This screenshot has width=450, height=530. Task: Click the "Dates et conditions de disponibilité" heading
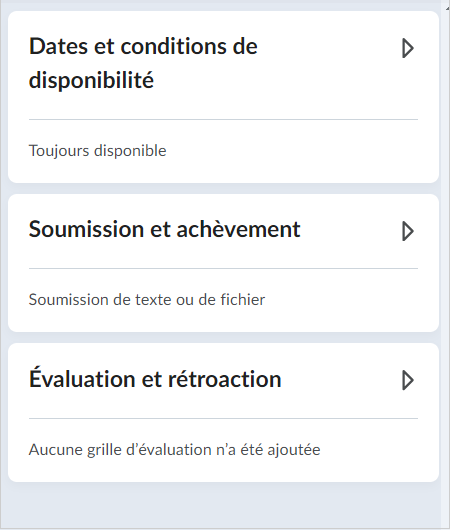[x=143, y=63]
